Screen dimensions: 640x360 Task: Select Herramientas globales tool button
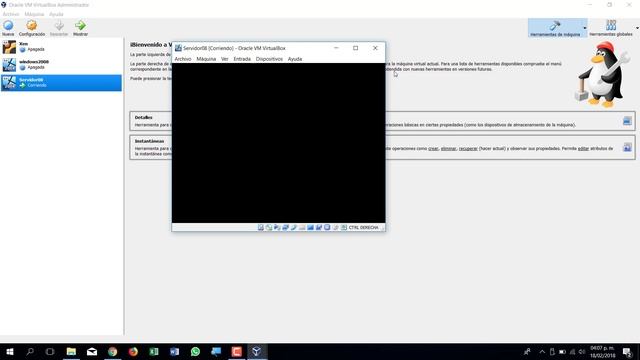tap(611, 28)
